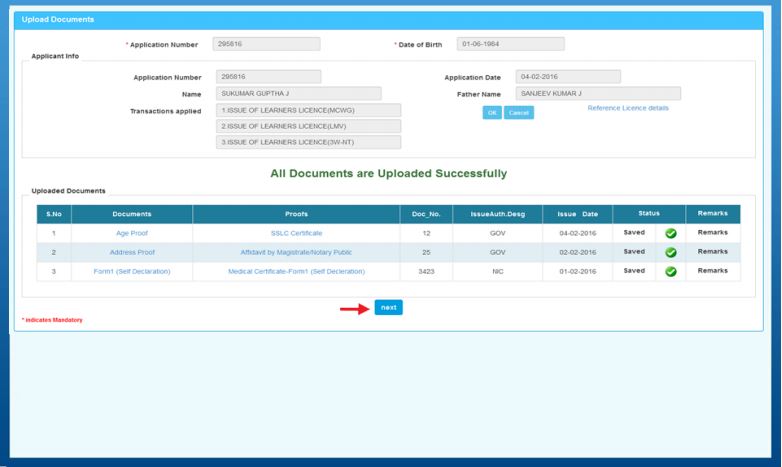This screenshot has width=782, height=467.
Task: Click the green checkmark in the Address Proof row
Action: 671,252
